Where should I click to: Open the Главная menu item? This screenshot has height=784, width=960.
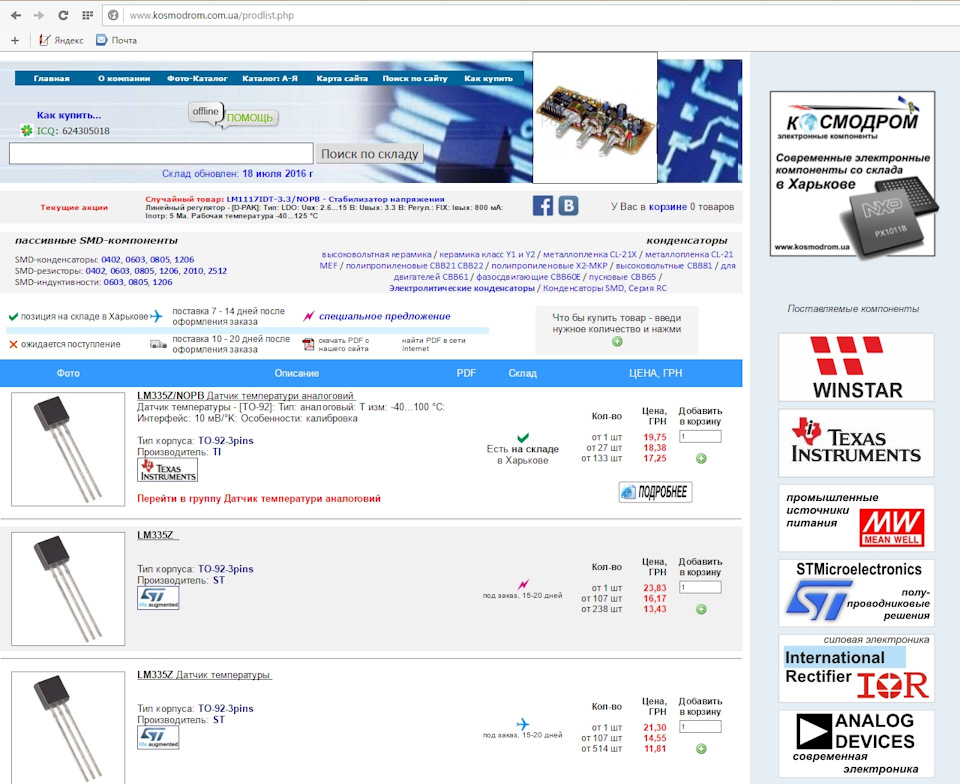pos(51,78)
